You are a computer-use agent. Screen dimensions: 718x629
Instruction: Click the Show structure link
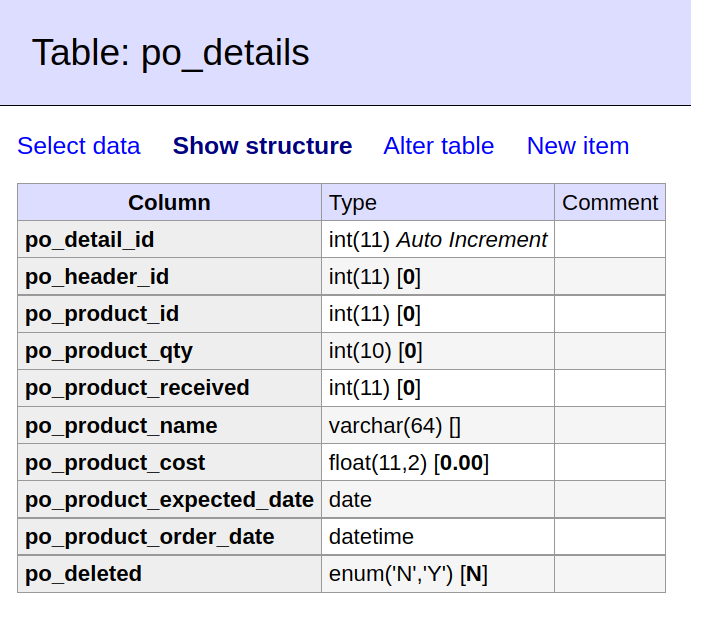262,146
